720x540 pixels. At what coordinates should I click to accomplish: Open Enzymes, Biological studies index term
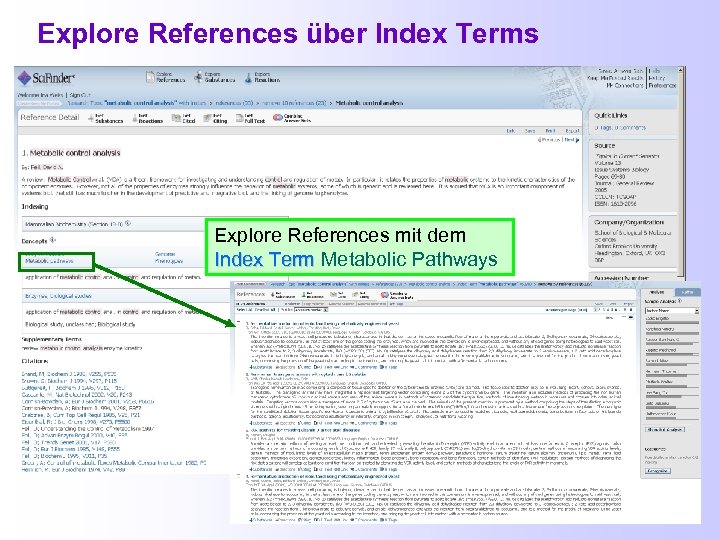click(x=58, y=296)
